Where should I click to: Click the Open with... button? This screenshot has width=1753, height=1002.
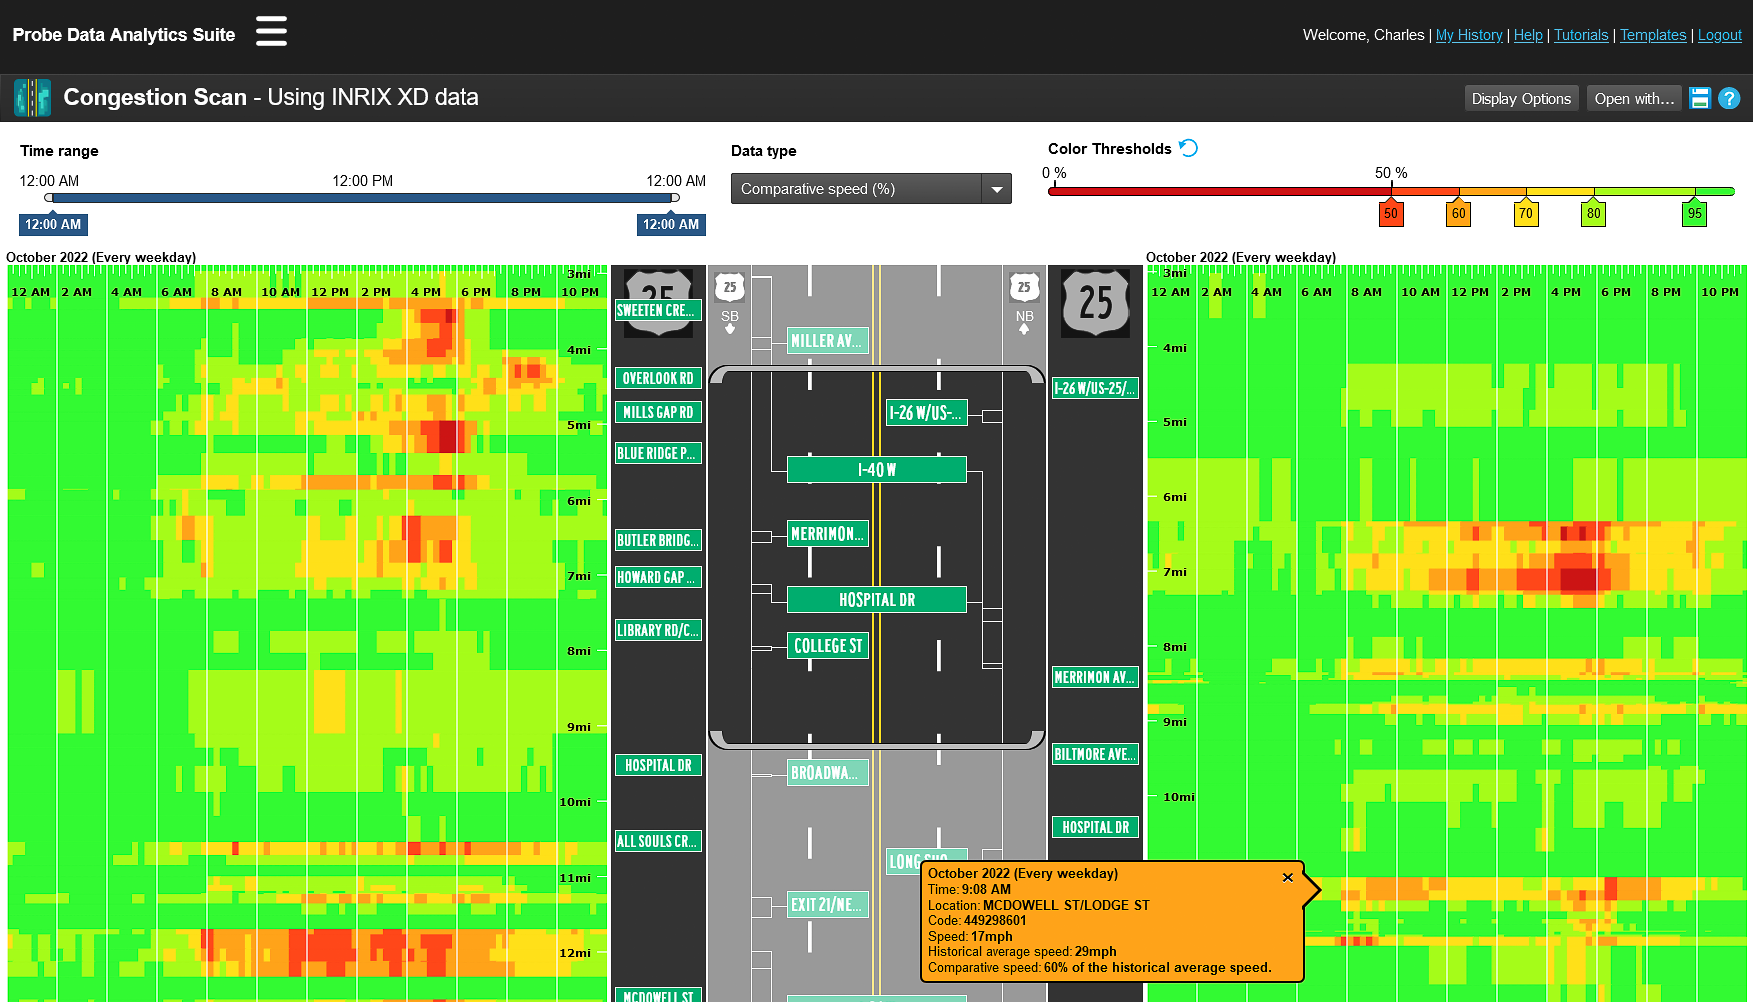click(x=1633, y=98)
